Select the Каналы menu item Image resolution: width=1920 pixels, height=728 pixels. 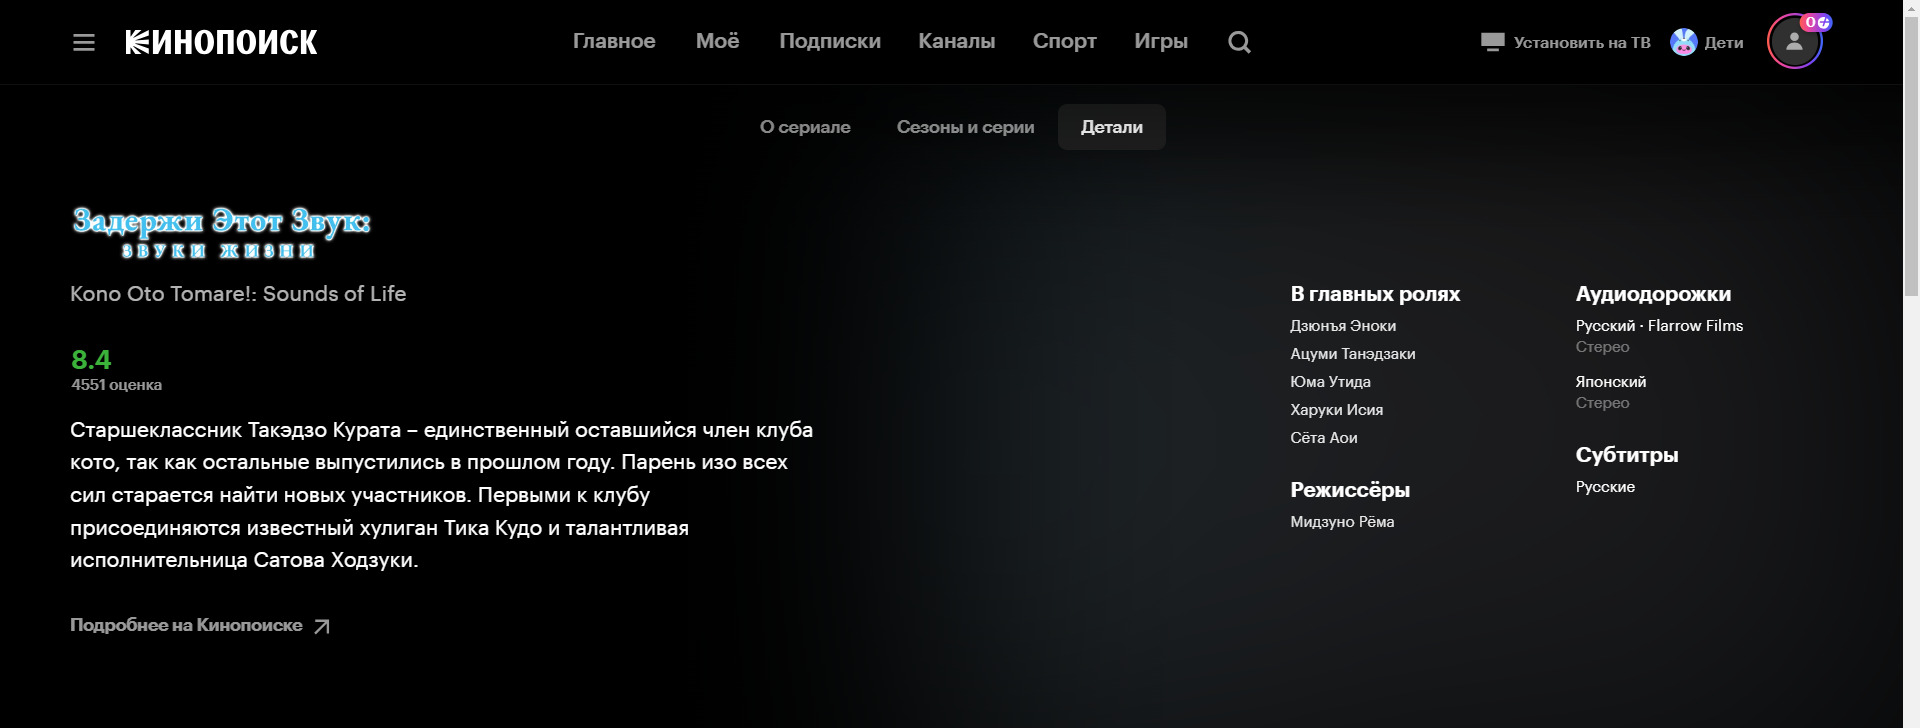pos(956,42)
